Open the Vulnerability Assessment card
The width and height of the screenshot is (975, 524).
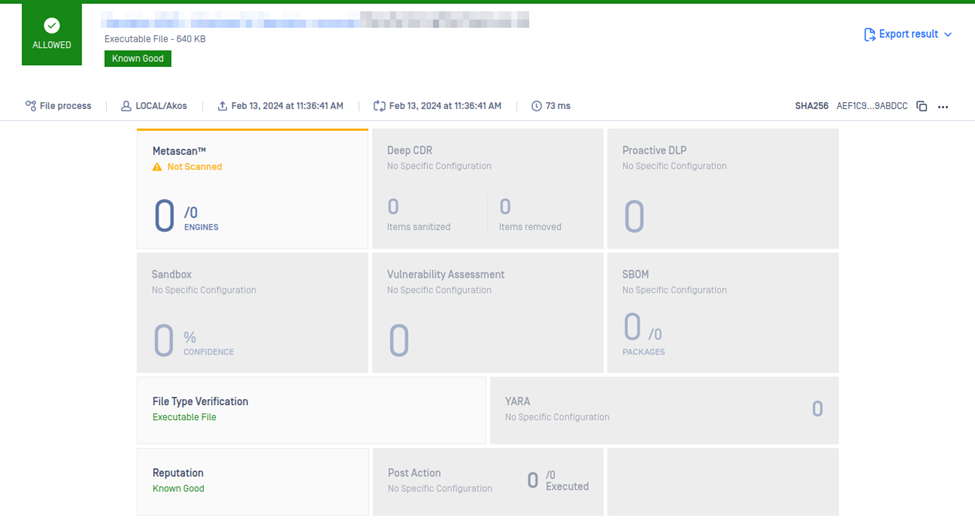pyautogui.click(x=488, y=313)
